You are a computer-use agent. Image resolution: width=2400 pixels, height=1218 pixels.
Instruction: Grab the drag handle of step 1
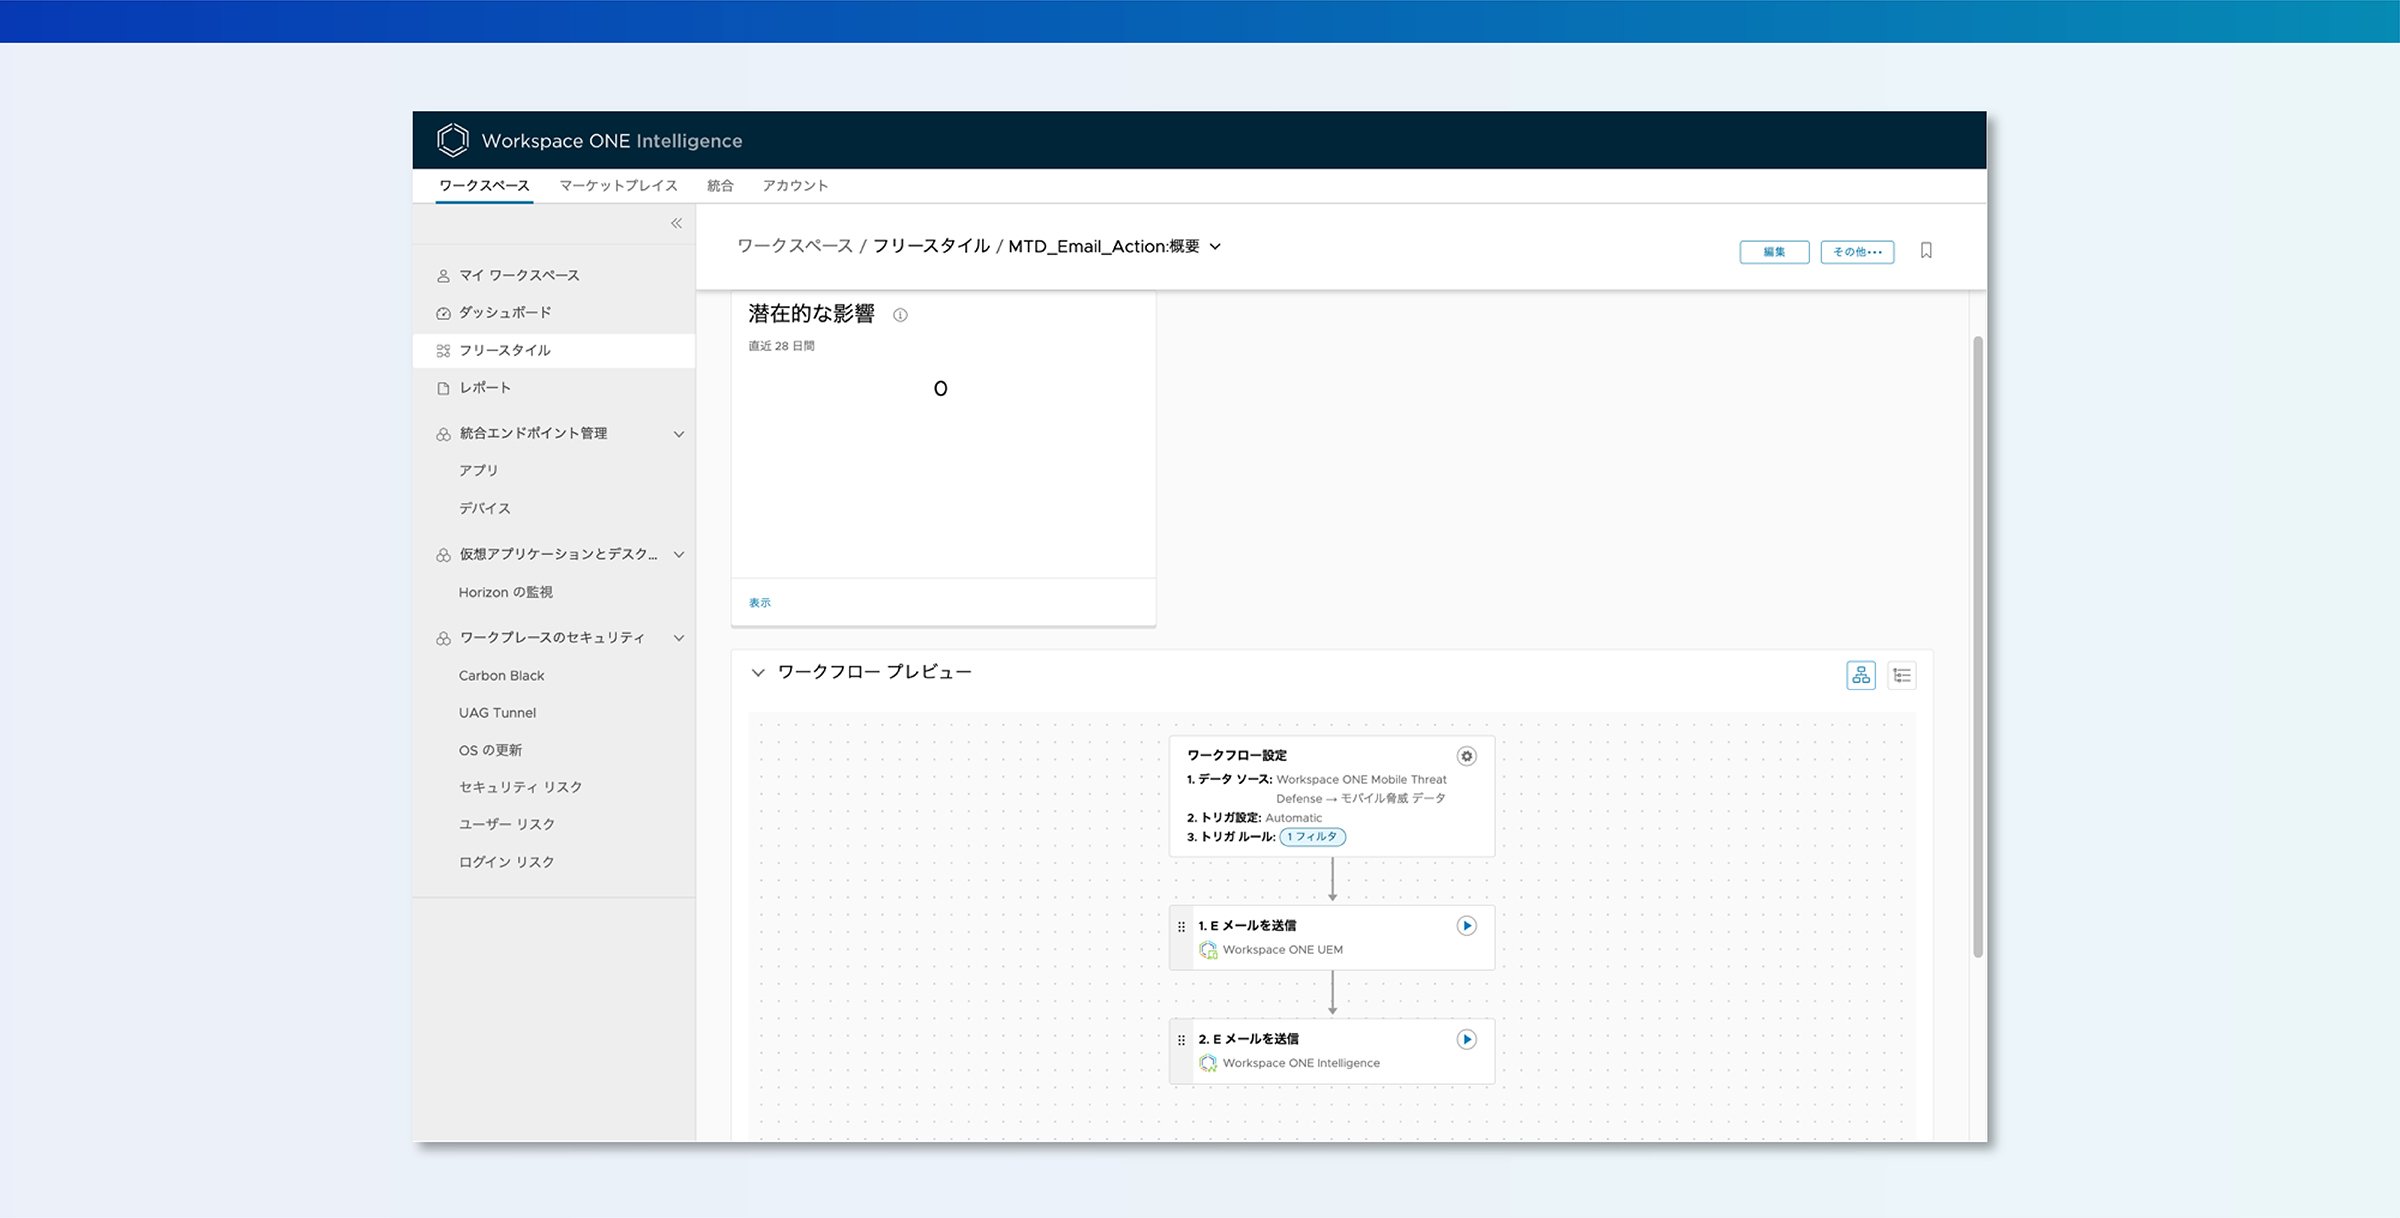point(1181,927)
